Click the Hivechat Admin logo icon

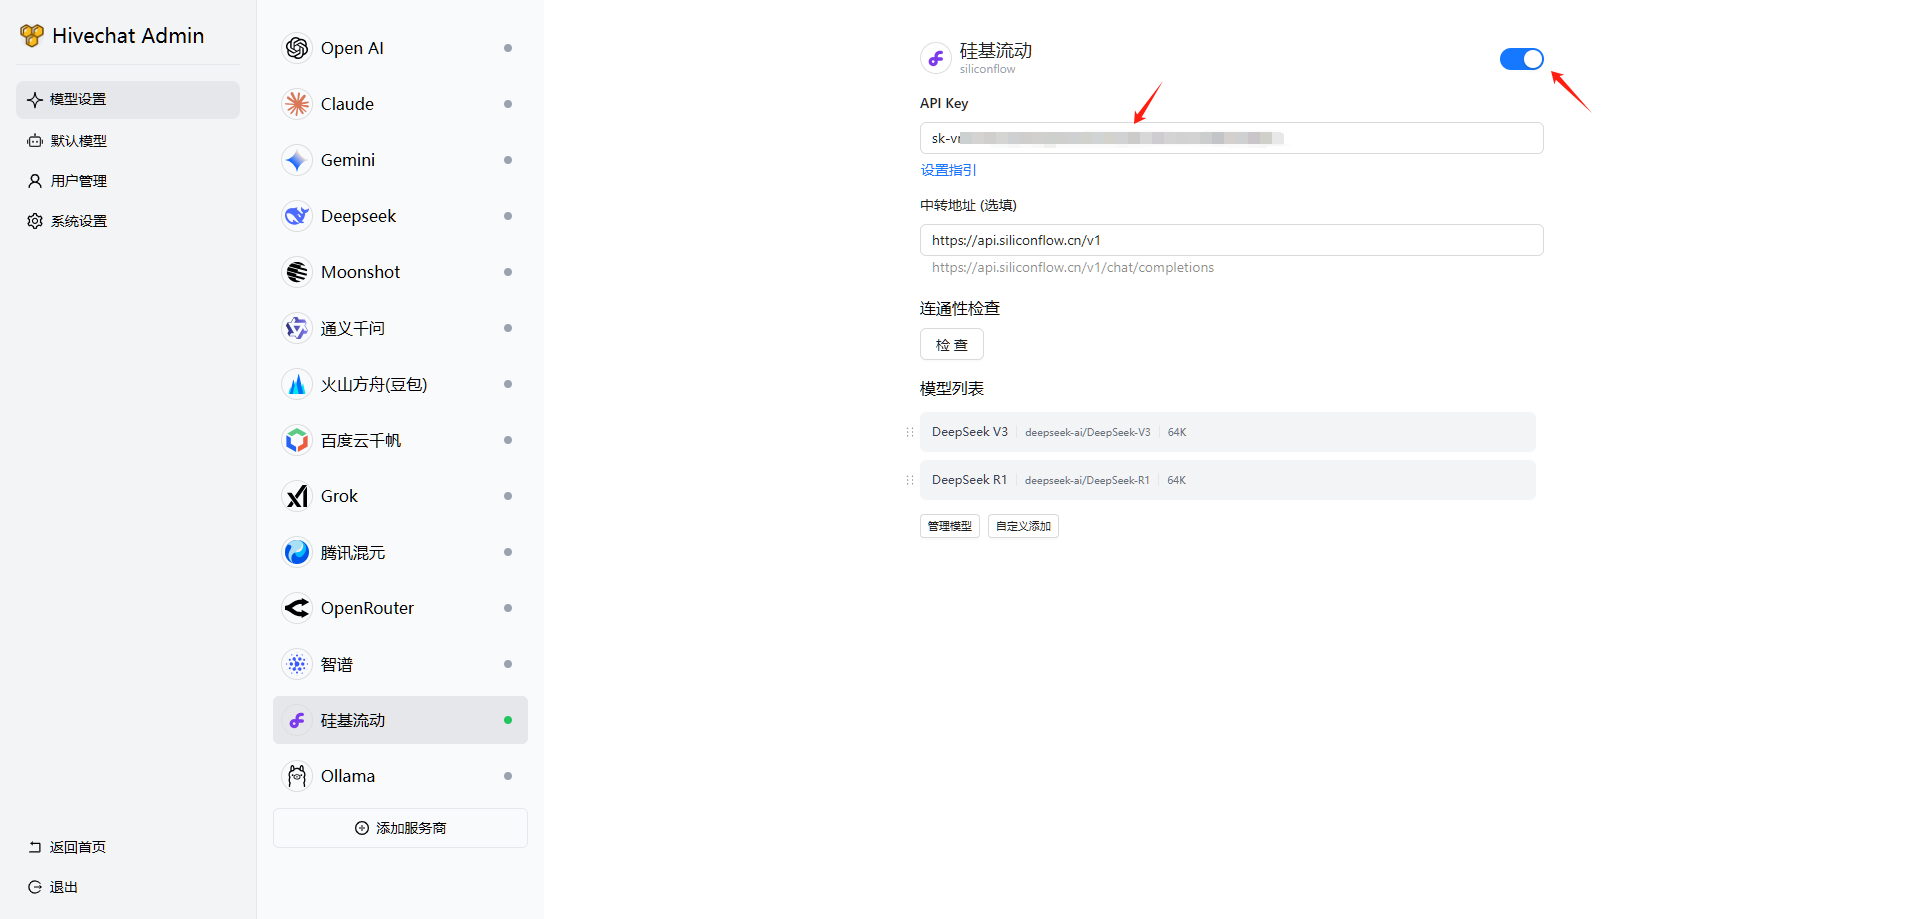pos(32,36)
